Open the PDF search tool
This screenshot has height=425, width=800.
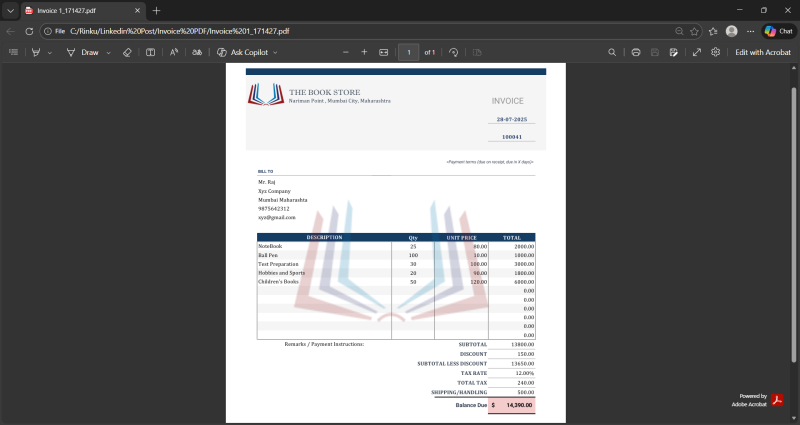612,52
